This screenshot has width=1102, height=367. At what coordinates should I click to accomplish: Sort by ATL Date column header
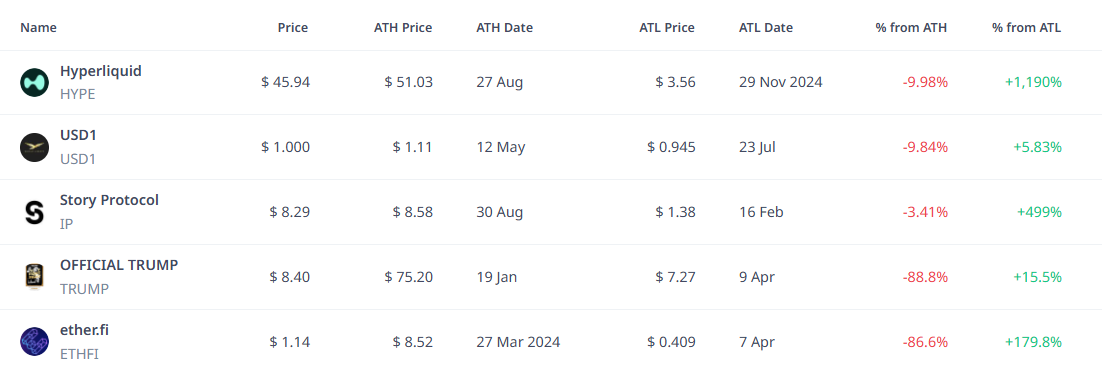point(766,28)
